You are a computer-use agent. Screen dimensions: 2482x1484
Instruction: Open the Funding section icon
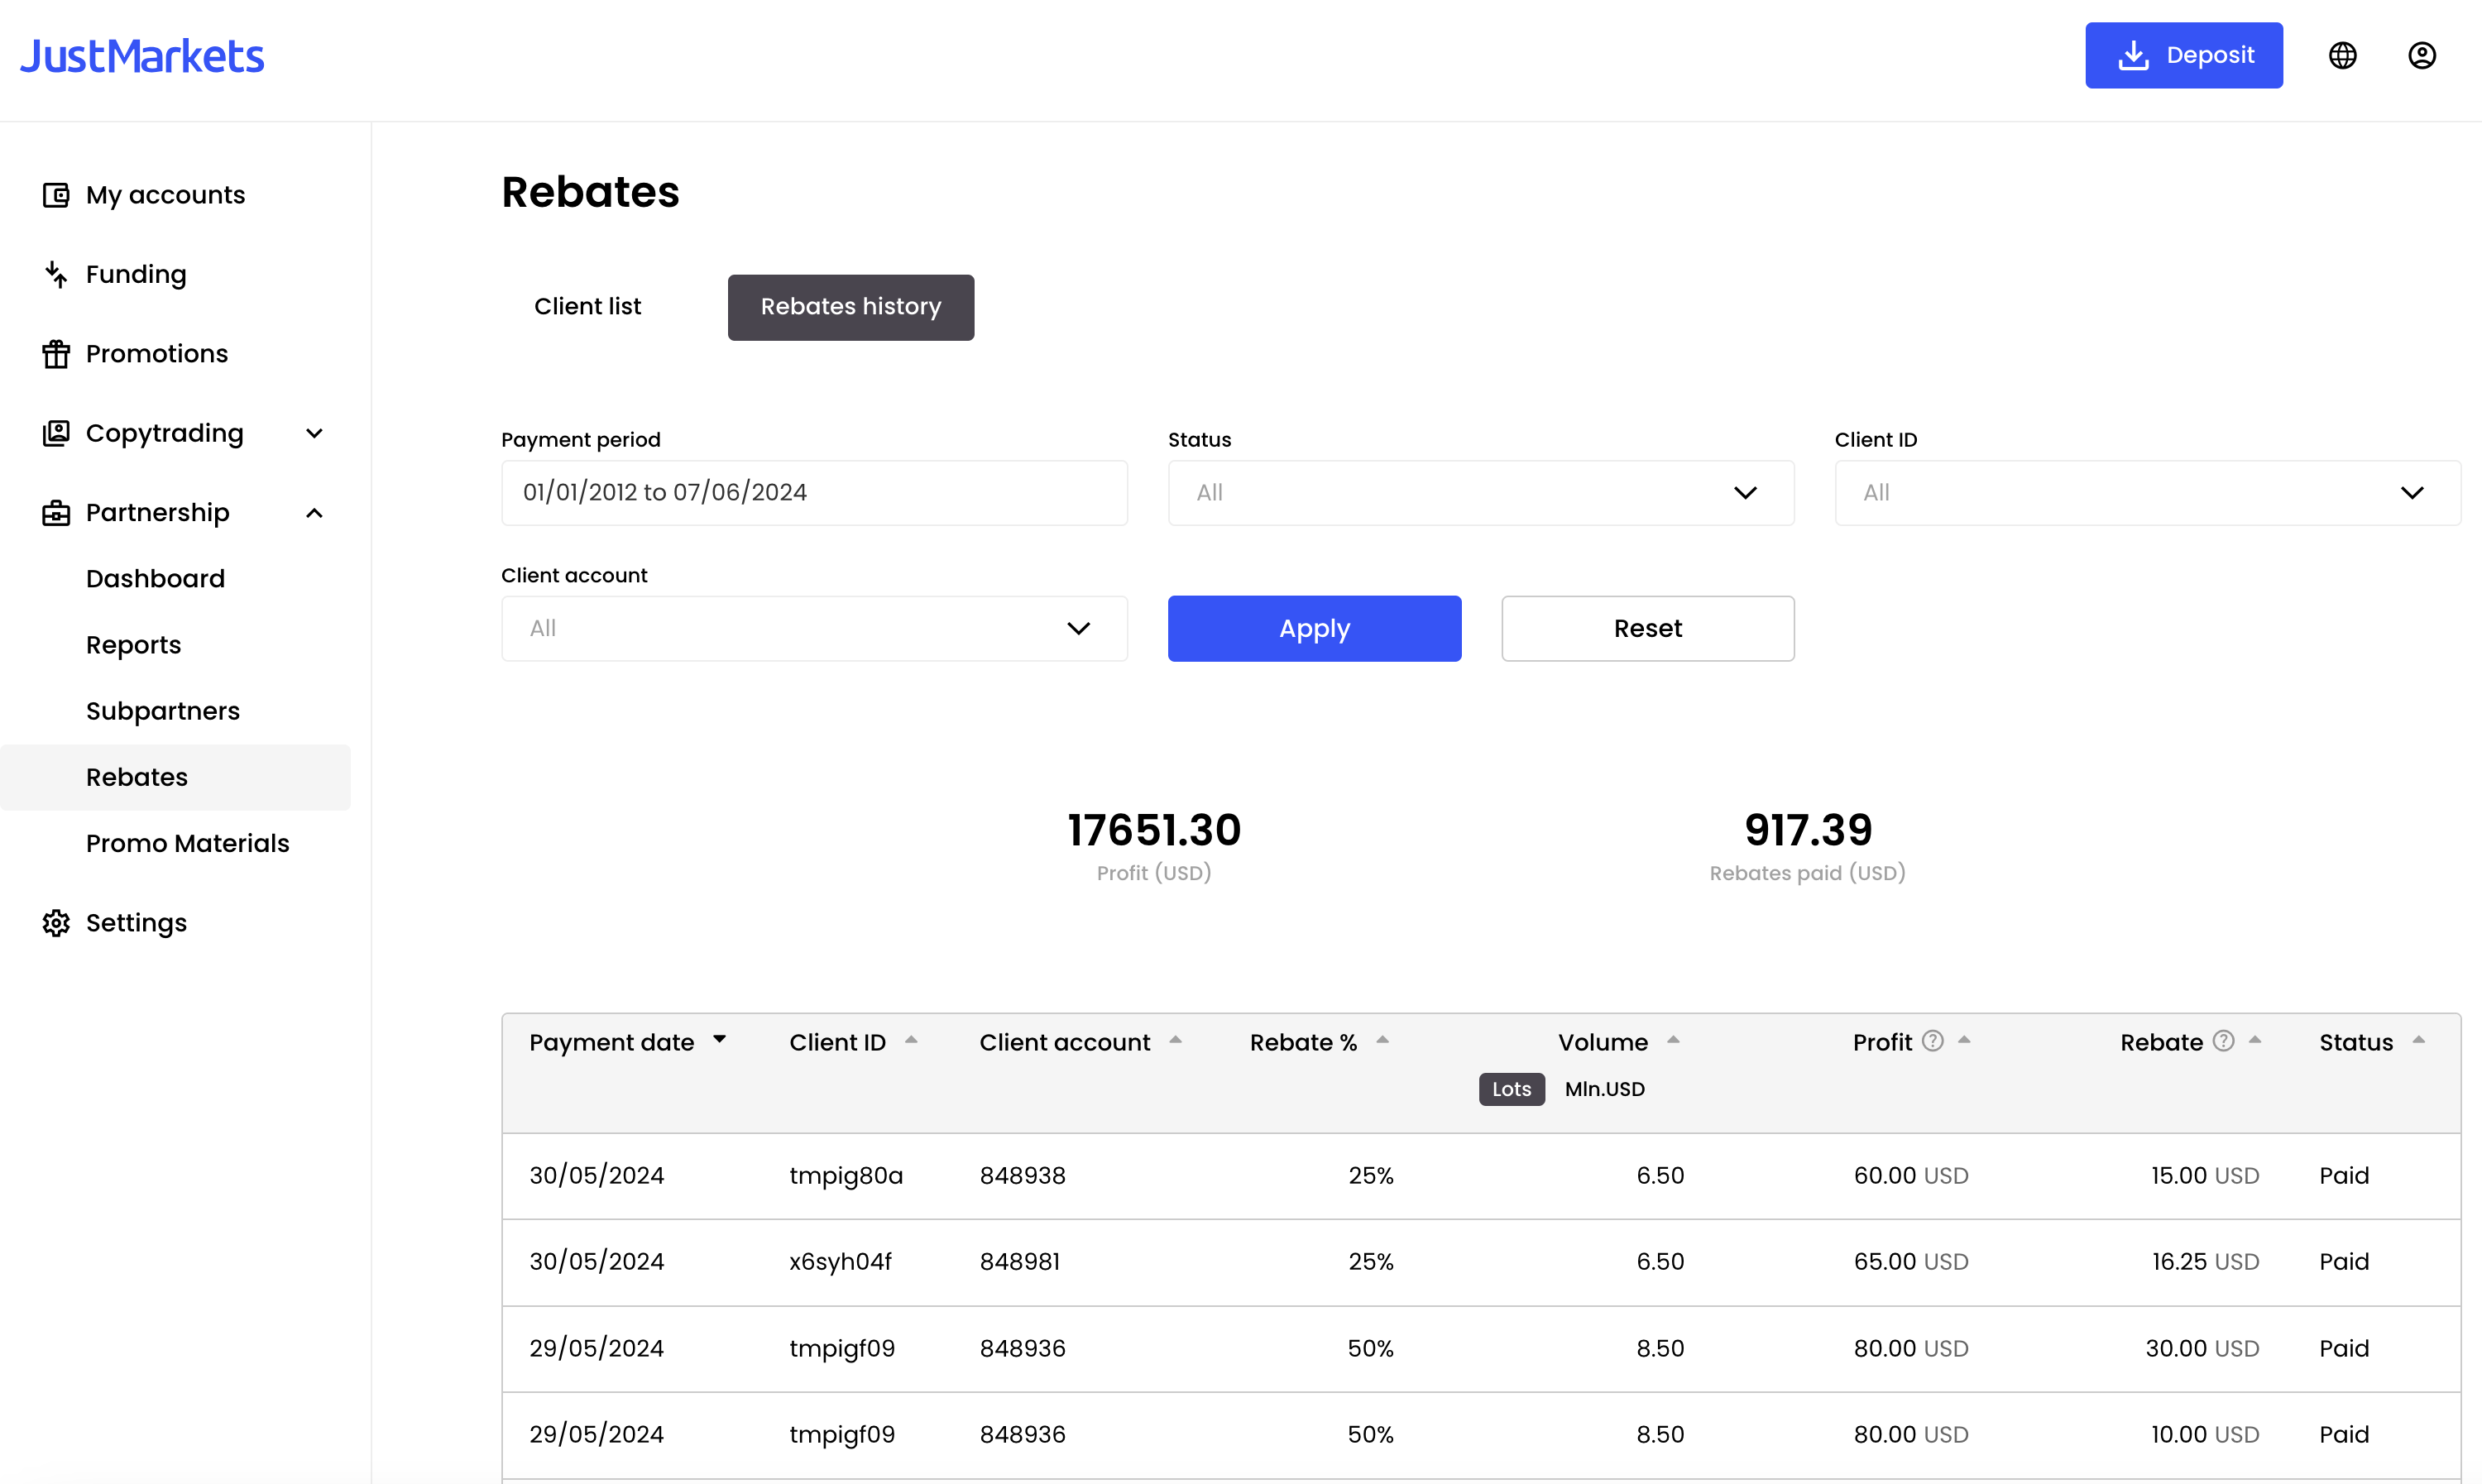56,273
